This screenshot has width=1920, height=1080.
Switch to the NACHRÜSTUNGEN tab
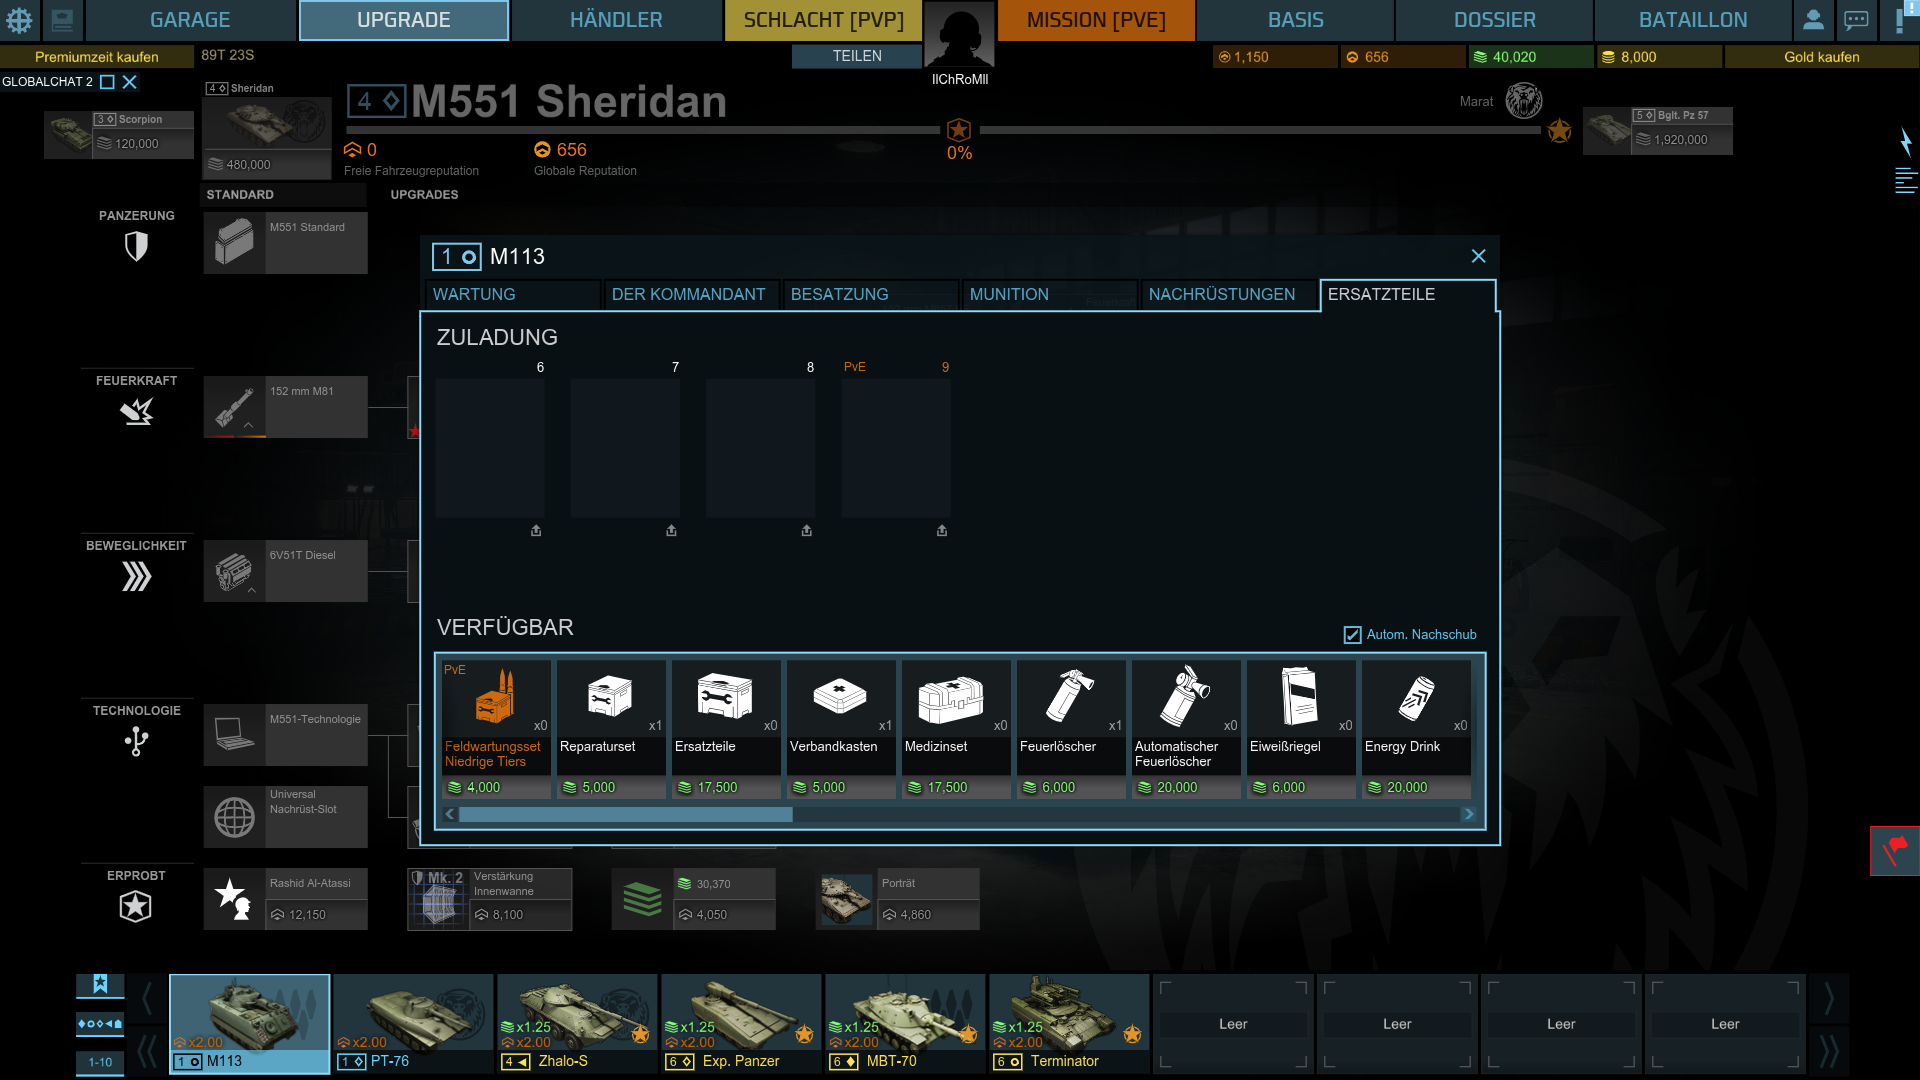1230,295
